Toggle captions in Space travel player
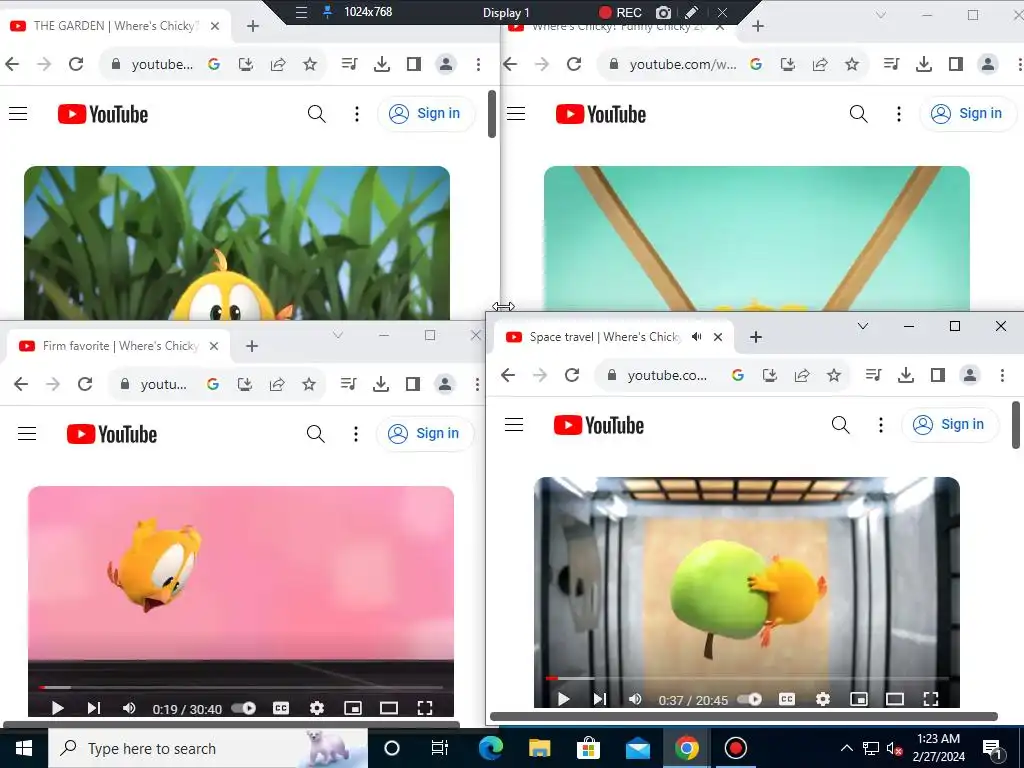Viewport: 1024px width, 768px height. click(x=787, y=699)
